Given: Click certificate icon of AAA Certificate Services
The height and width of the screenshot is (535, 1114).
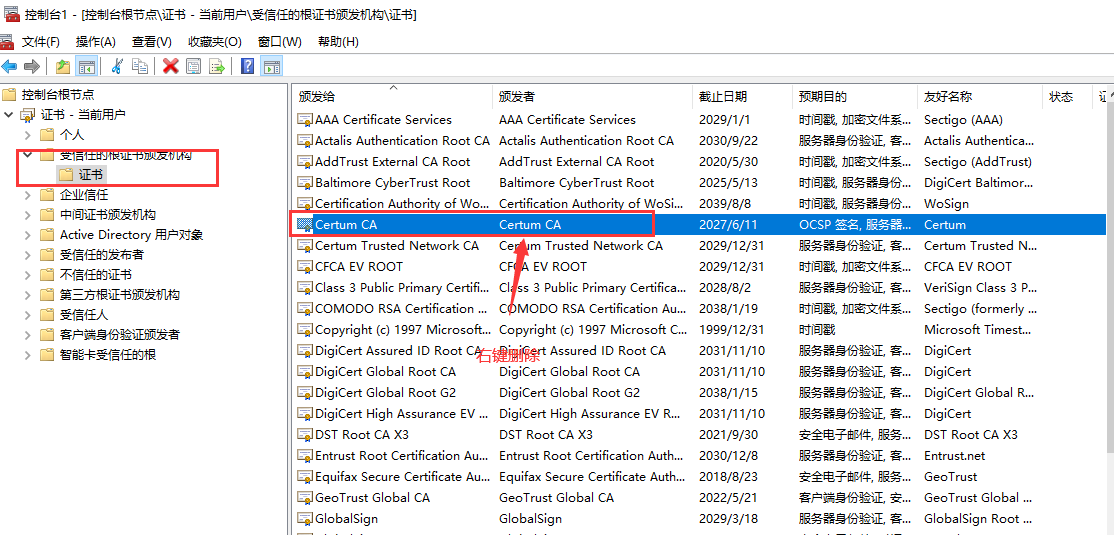Looking at the screenshot, I should coord(305,120).
